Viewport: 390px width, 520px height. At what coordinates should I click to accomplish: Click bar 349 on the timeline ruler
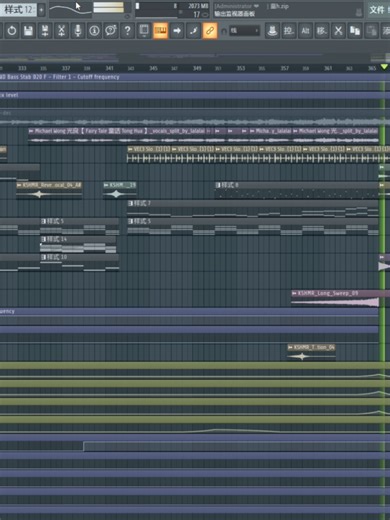tap(197, 68)
